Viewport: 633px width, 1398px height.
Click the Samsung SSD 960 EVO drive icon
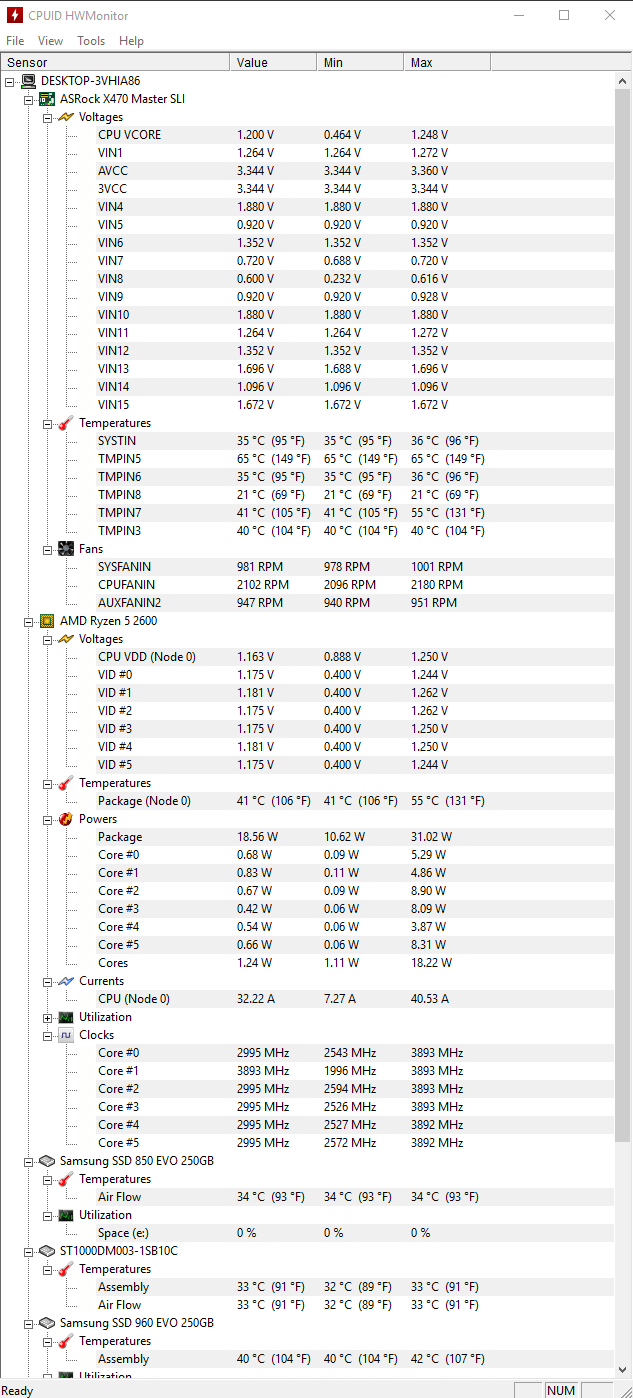pyautogui.click(x=47, y=1323)
